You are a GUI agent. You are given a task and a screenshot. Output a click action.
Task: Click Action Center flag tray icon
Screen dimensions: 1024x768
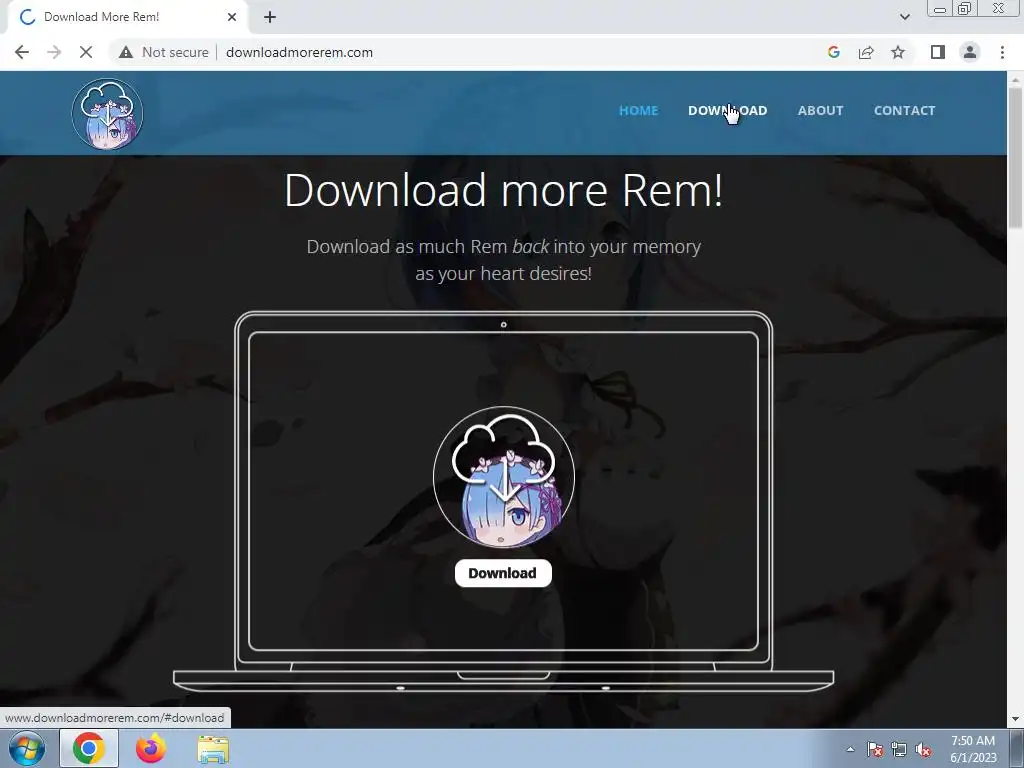click(875, 749)
